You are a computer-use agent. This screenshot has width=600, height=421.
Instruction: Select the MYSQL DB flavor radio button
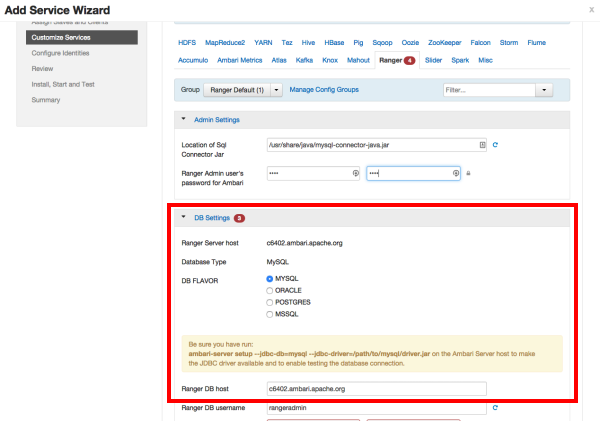tap(270, 278)
